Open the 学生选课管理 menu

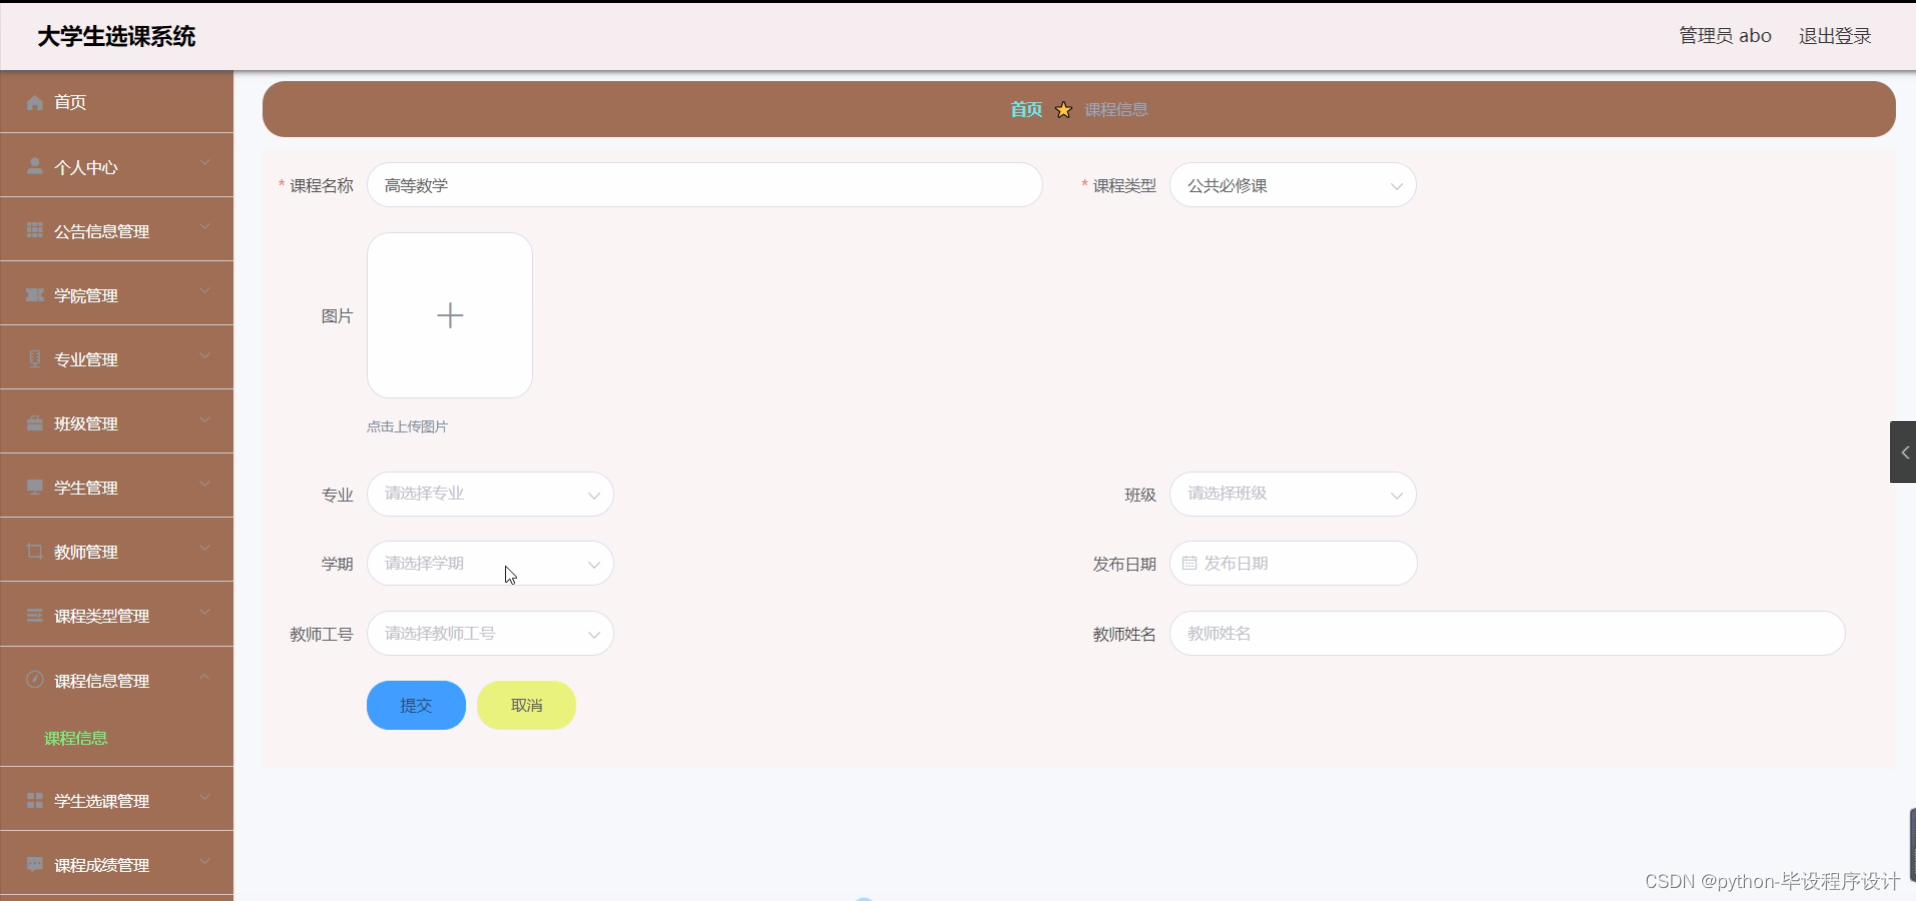101,800
